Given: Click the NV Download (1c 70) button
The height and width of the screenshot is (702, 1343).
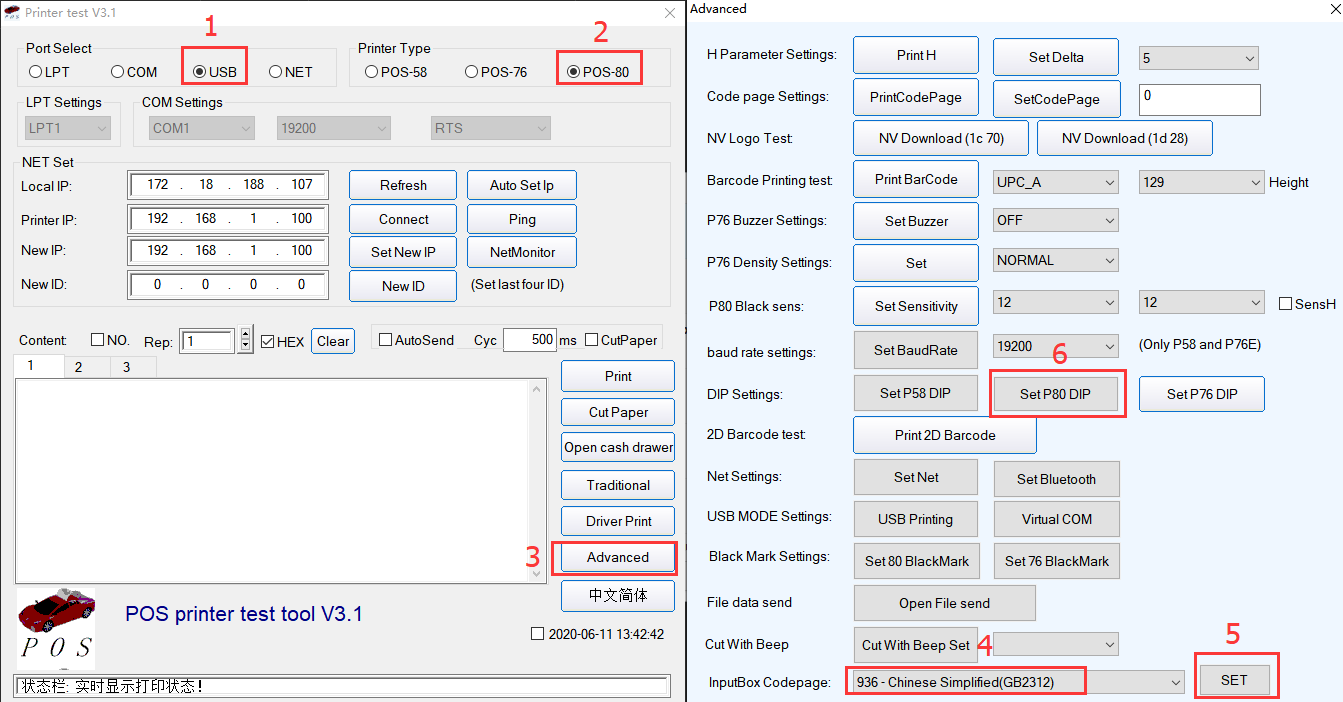Looking at the screenshot, I should pyautogui.click(x=941, y=138).
